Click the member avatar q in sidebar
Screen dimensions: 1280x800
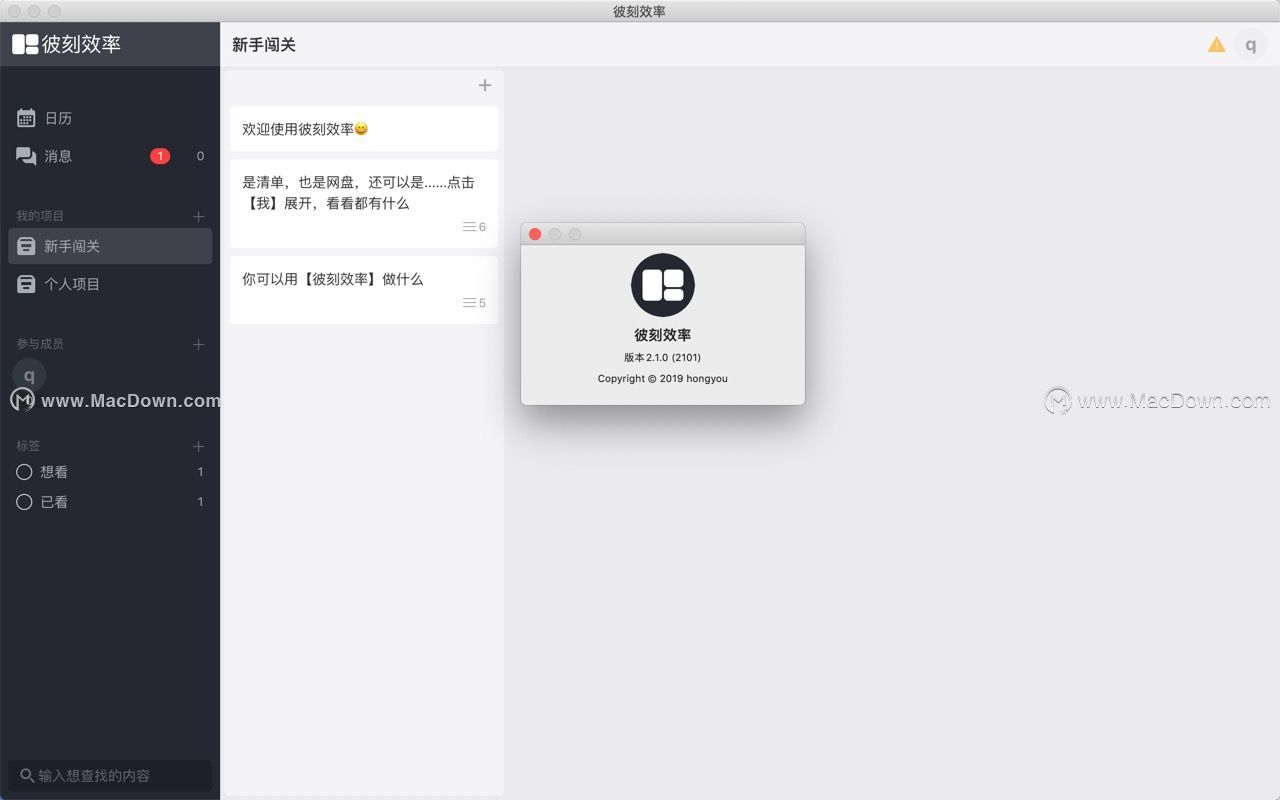pyautogui.click(x=29, y=375)
